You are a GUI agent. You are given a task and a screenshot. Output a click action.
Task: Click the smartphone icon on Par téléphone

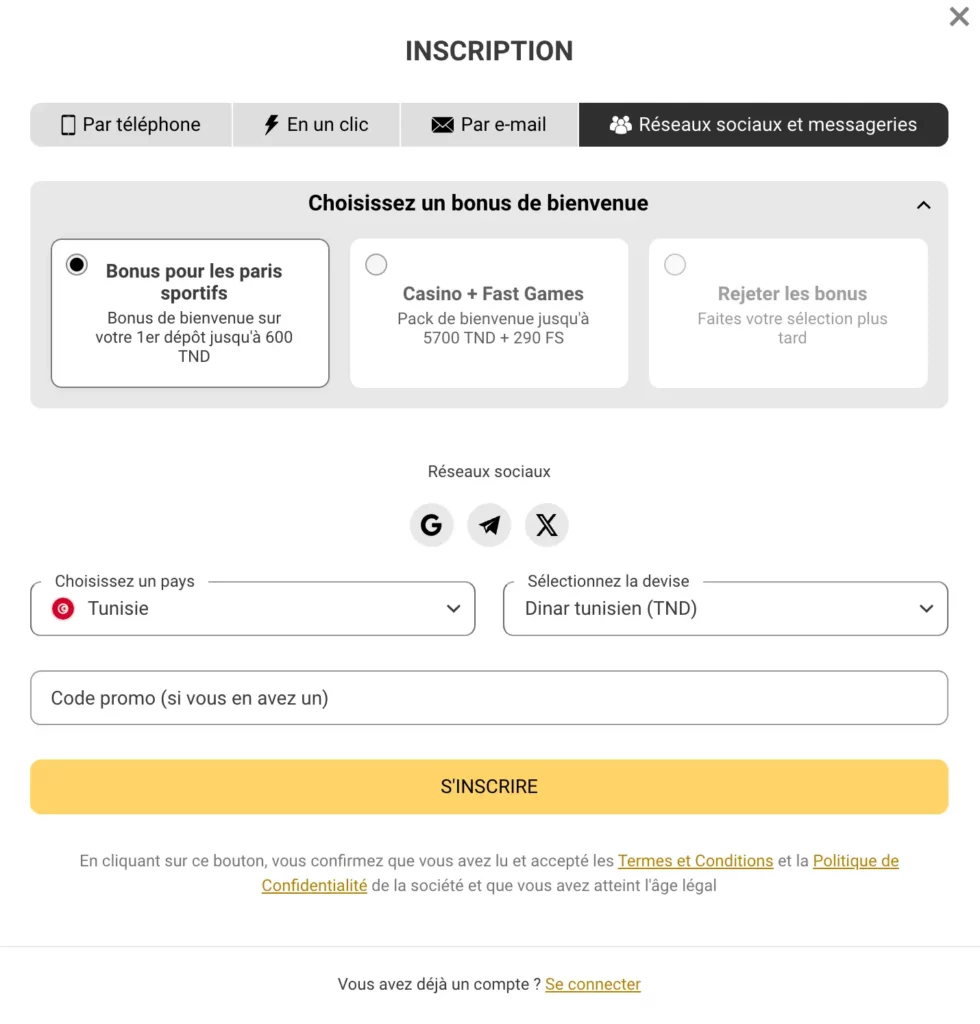[x=69, y=124]
